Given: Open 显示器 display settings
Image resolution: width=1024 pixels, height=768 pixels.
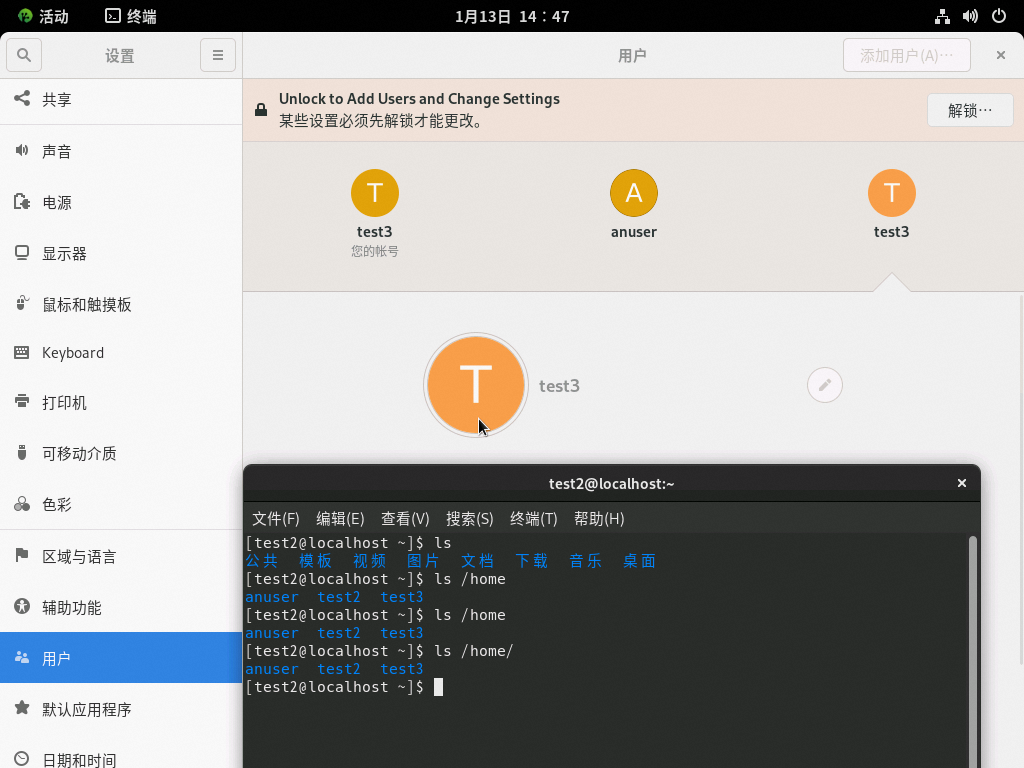Looking at the screenshot, I should point(64,254).
